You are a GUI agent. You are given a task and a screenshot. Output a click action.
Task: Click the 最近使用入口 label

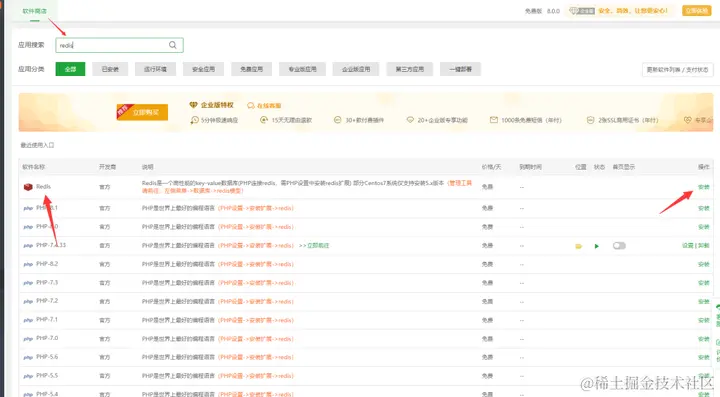click(x=37, y=145)
